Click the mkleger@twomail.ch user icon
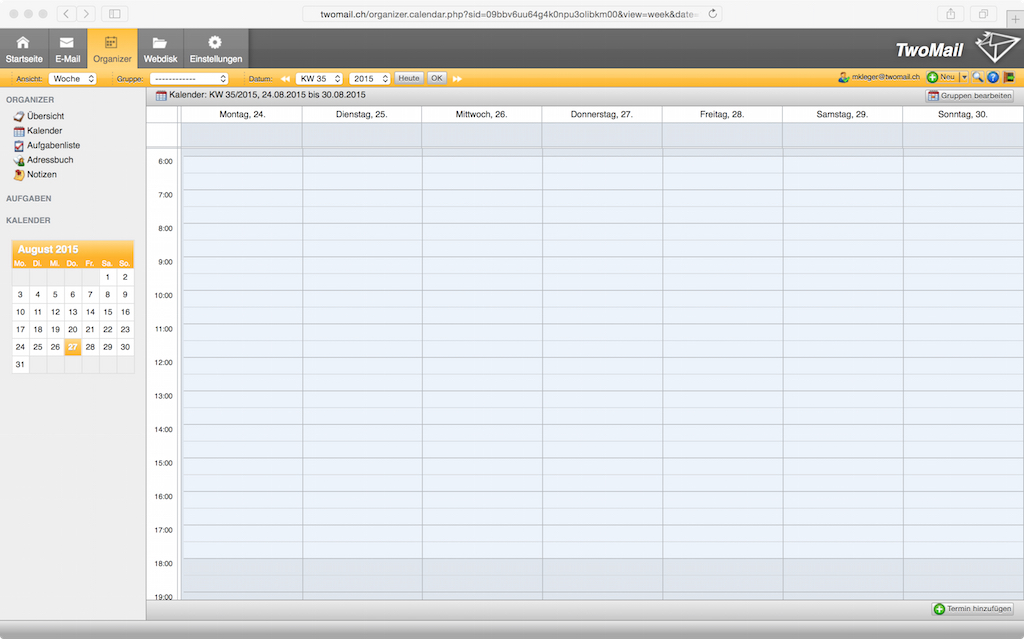Image resolution: width=1024 pixels, height=639 pixels. tap(843, 77)
